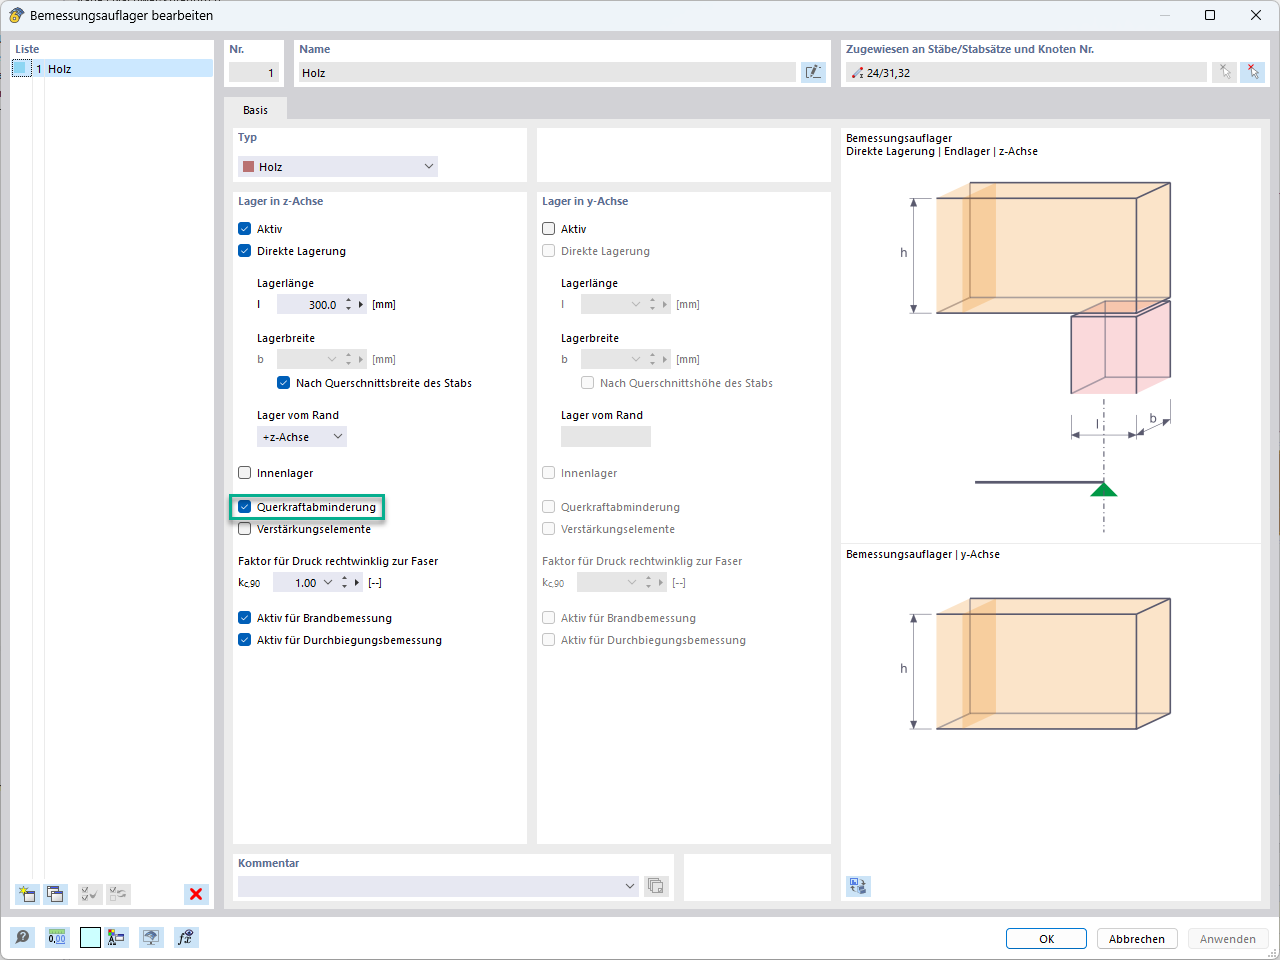Confirm the dialog with OK
Viewport: 1280px width, 960px height.
1046,938
